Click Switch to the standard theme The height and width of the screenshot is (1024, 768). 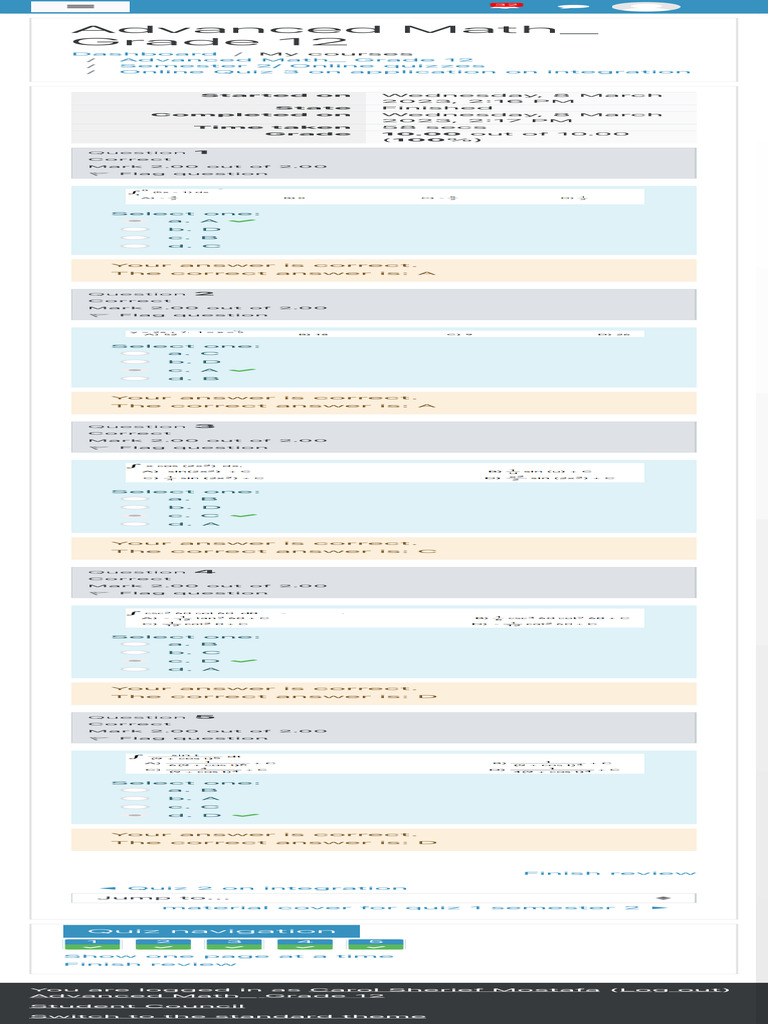coord(229,1016)
